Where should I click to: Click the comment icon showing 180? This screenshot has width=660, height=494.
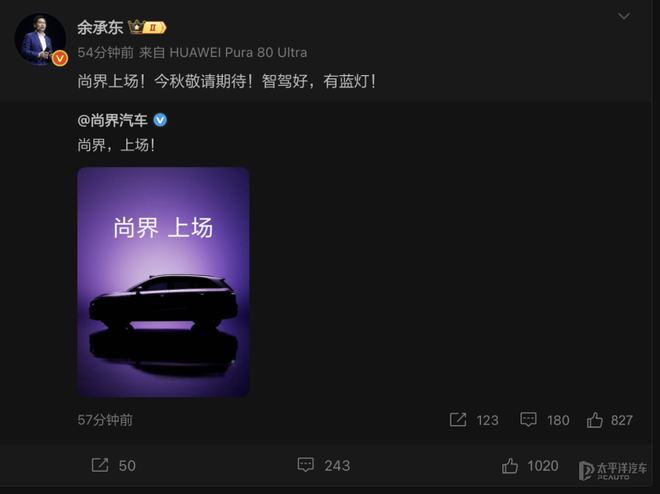tap(528, 420)
